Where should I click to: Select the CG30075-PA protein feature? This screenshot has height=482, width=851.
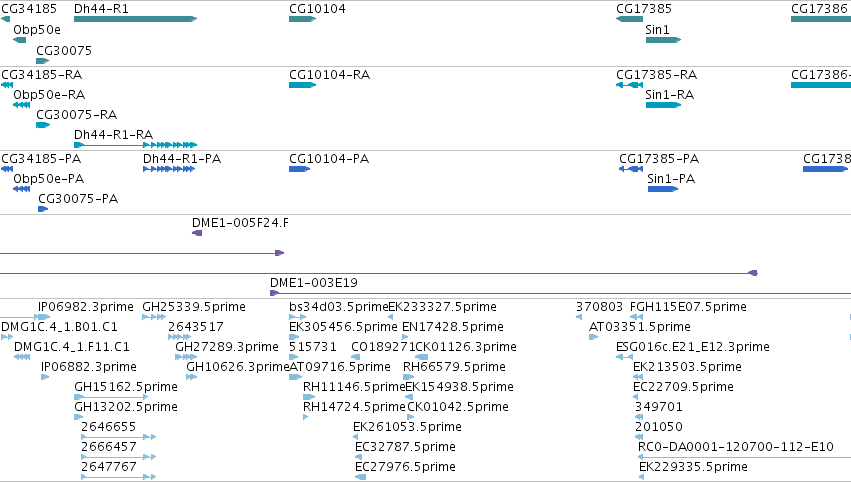click(43, 209)
